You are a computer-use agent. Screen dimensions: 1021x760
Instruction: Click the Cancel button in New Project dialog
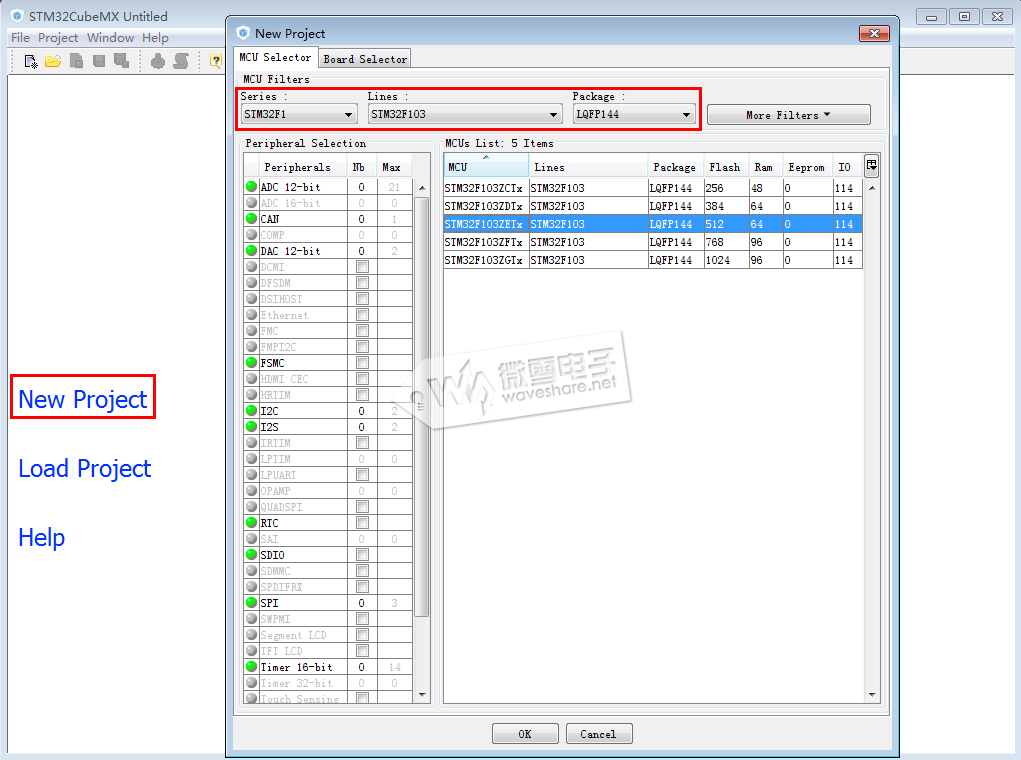[598, 734]
